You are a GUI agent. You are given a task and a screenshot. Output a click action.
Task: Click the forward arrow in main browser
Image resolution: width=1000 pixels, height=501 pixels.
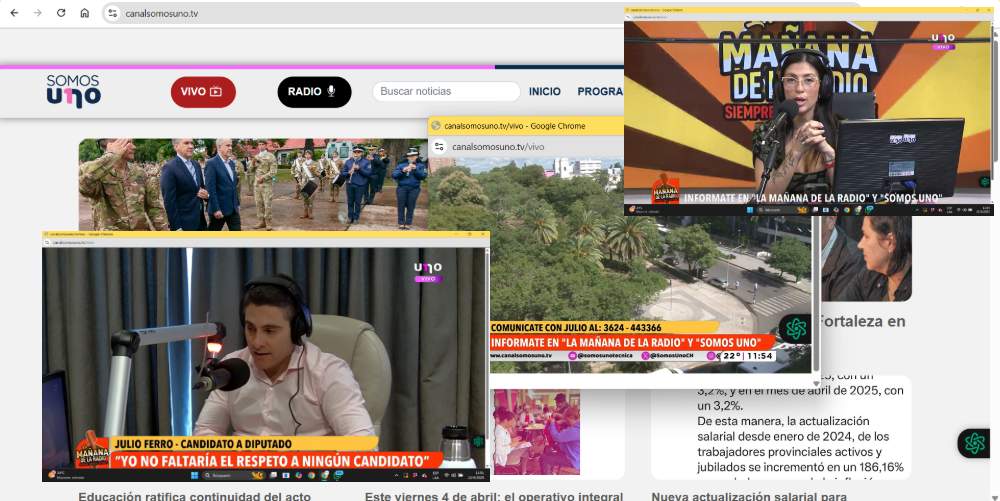(38, 13)
